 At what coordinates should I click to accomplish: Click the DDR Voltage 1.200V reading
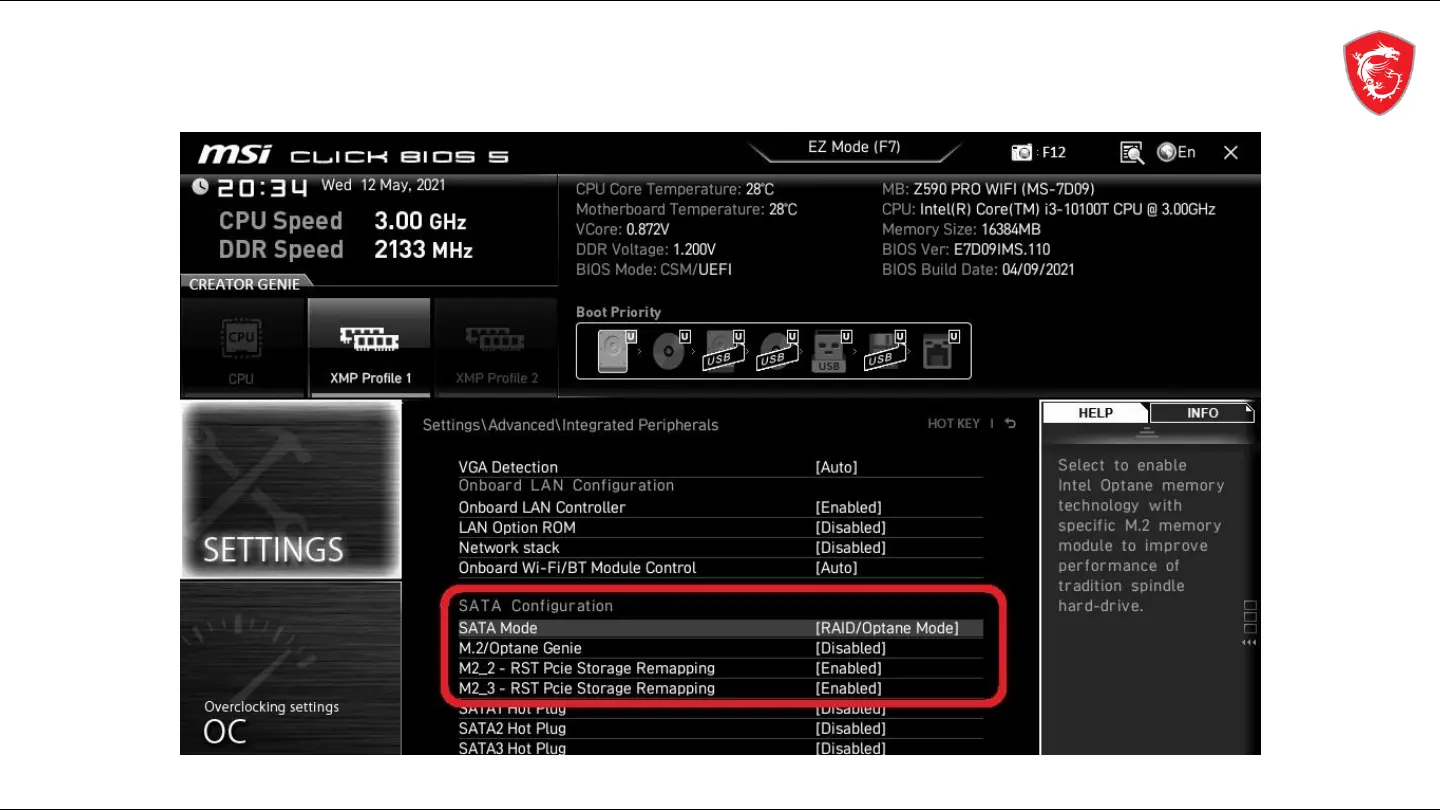[x=646, y=249]
